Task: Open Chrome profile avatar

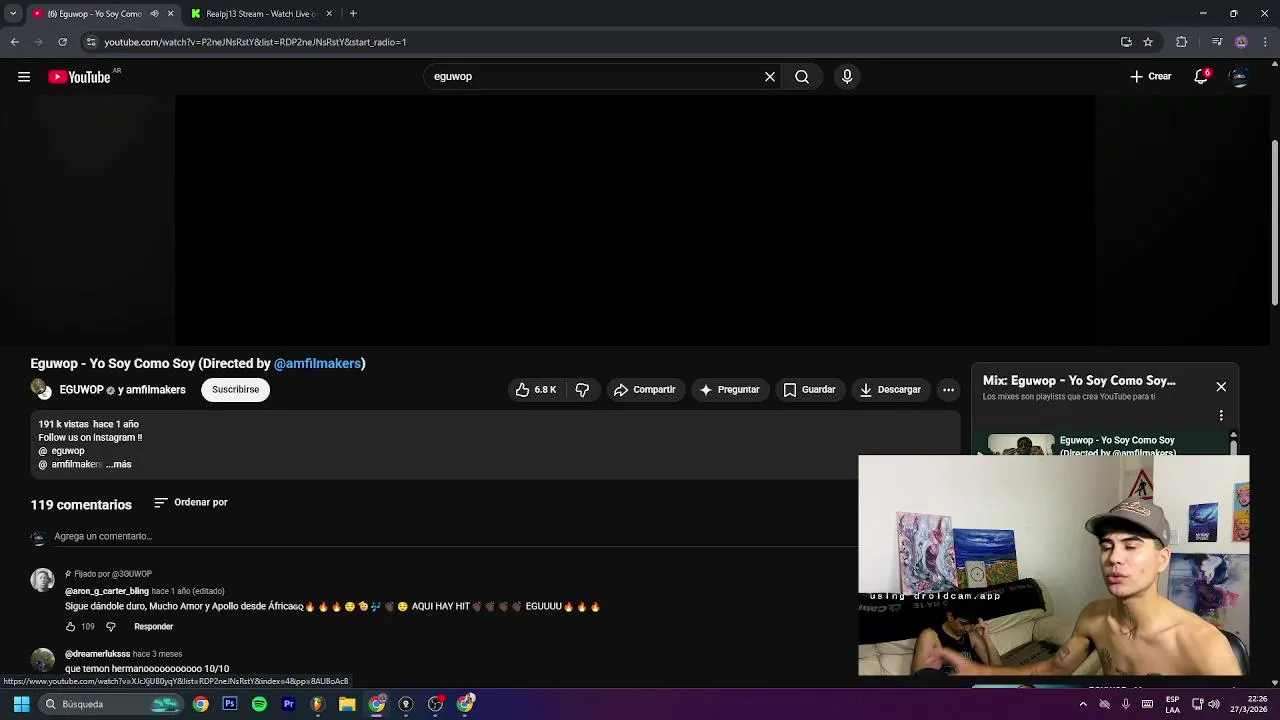Action: pyautogui.click(x=1241, y=42)
